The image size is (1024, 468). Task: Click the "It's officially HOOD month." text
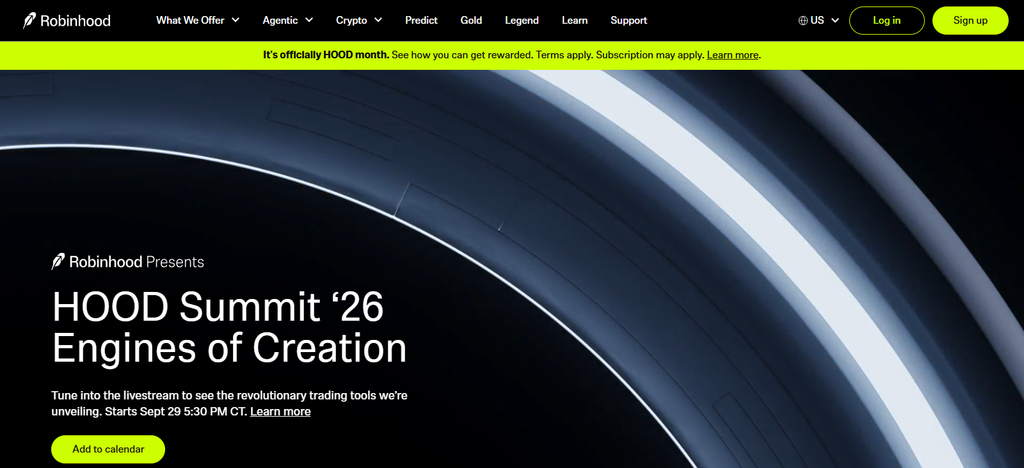(326, 55)
